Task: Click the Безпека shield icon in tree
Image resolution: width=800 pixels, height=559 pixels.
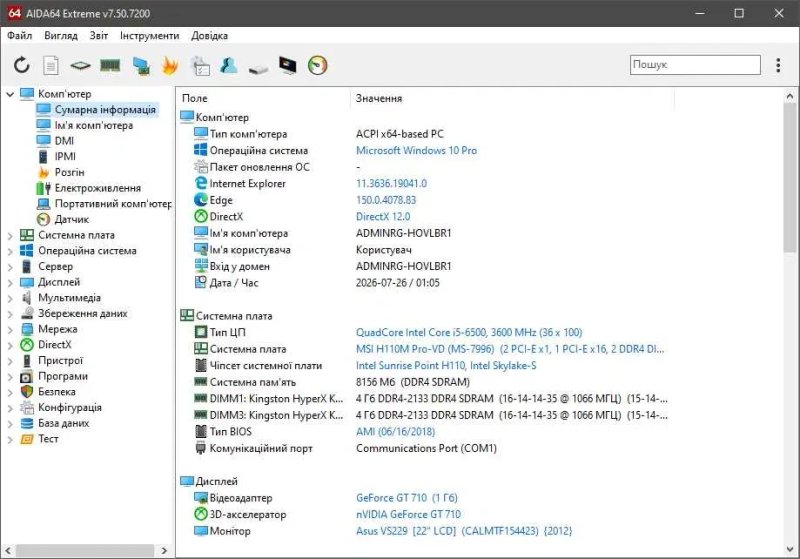Action: point(27,392)
